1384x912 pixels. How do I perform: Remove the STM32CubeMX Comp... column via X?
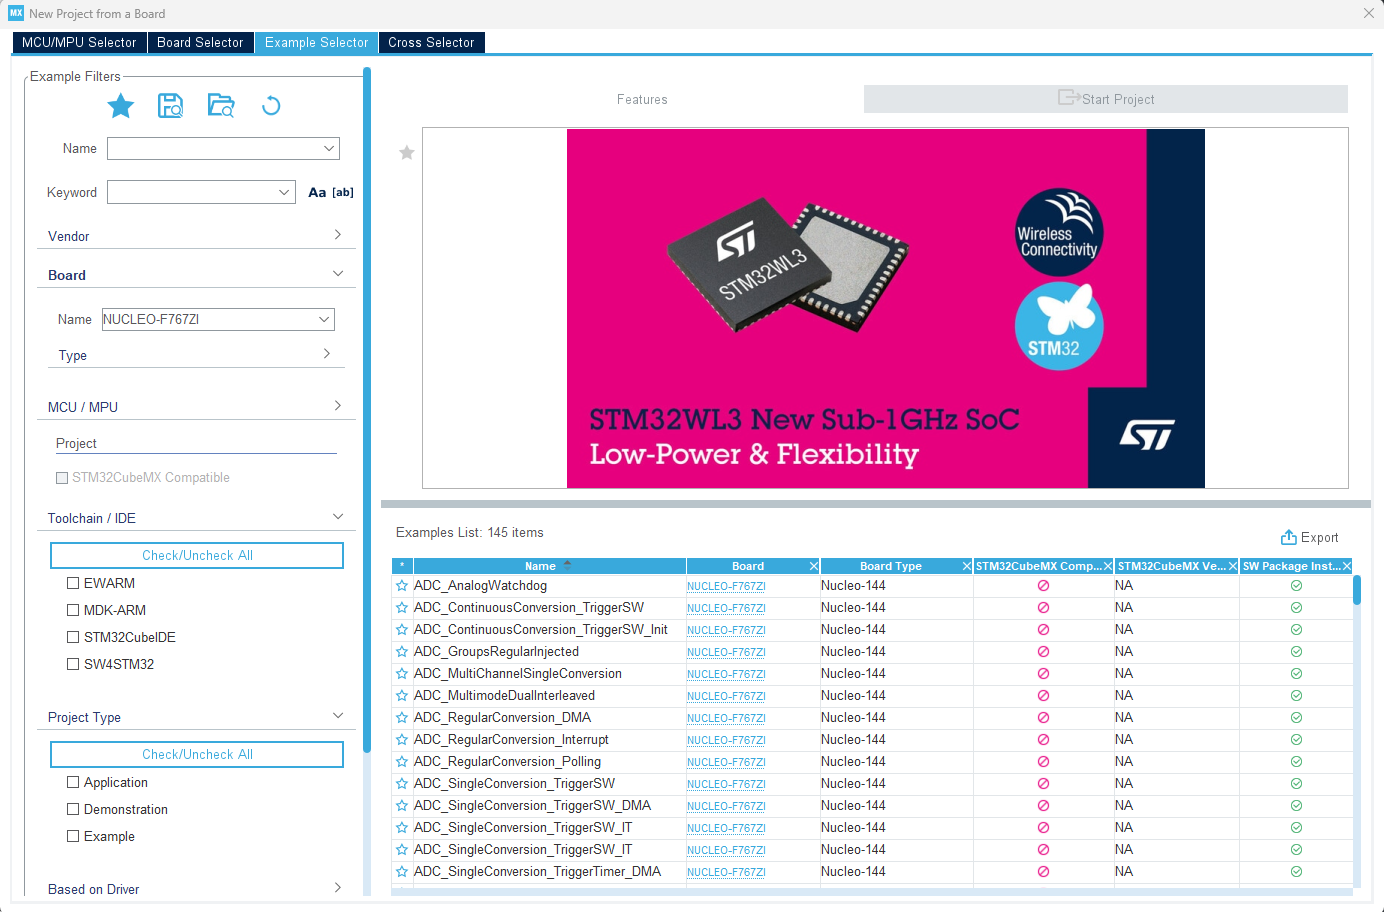(x=1108, y=566)
